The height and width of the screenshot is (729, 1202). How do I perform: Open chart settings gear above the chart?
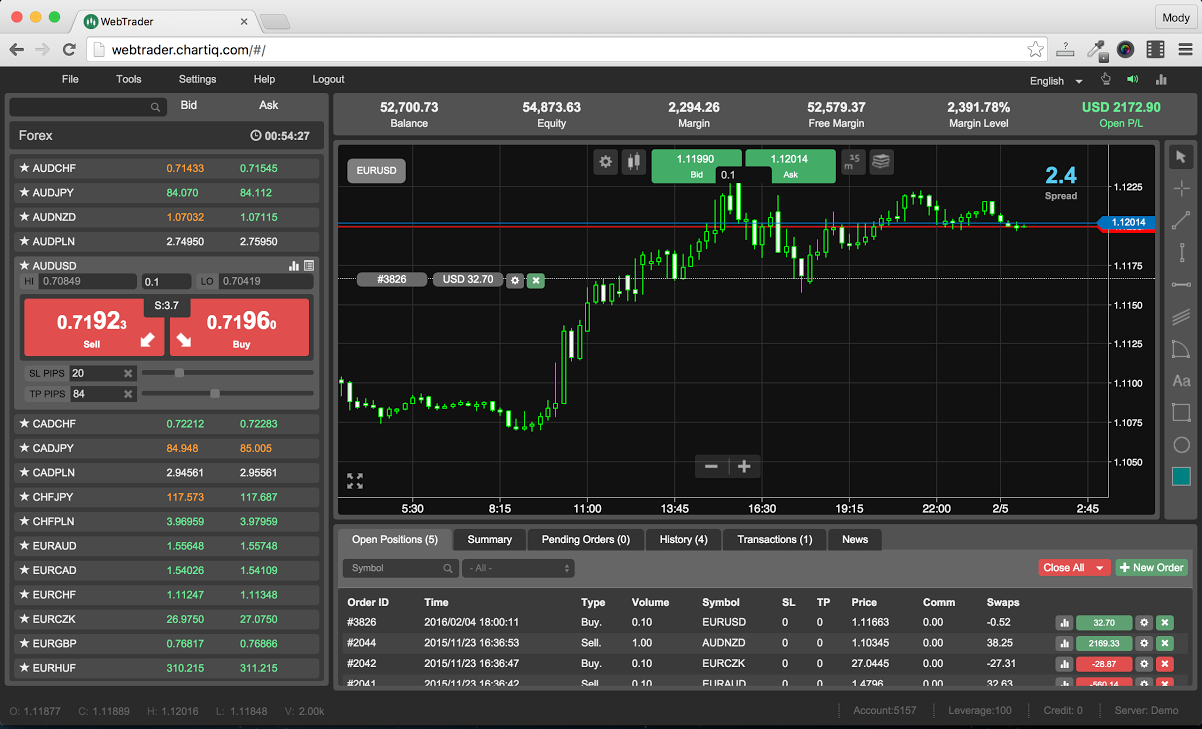point(605,162)
